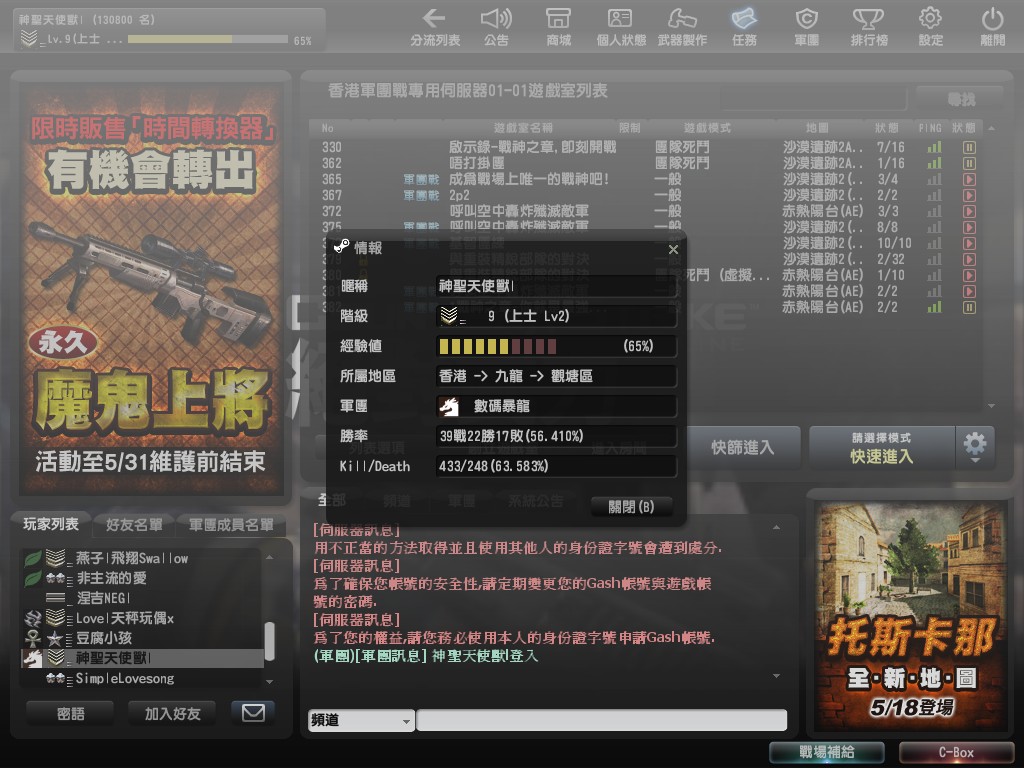Open the 商城 shop
Screen dimensions: 1024x768
pos(558,27)
